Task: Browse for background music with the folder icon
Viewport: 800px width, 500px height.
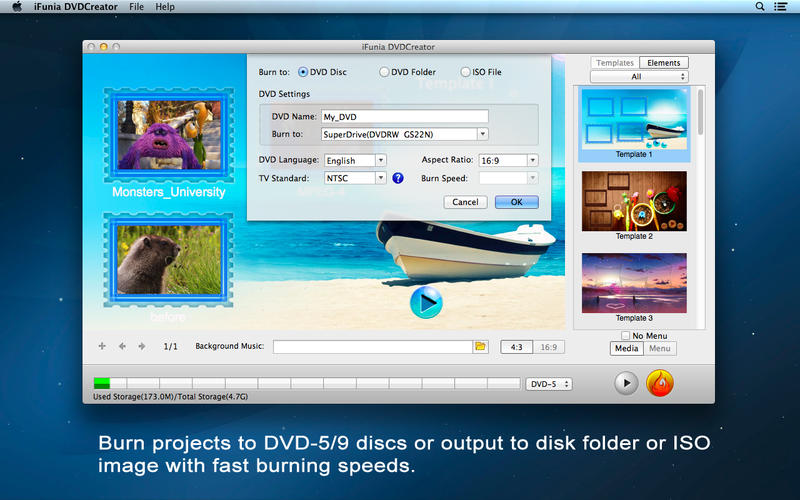Action: click(x=480, y=346)
